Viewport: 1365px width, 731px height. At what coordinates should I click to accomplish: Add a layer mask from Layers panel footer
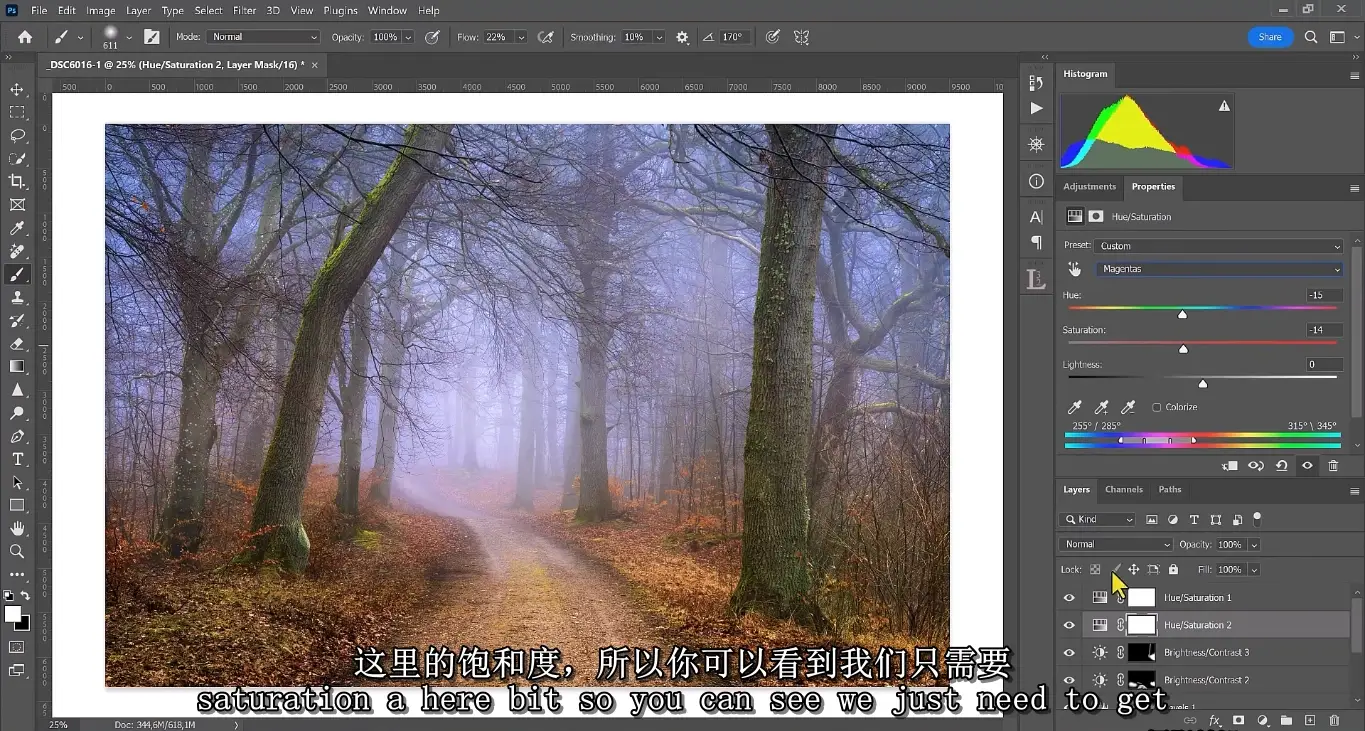(1238, 720)
